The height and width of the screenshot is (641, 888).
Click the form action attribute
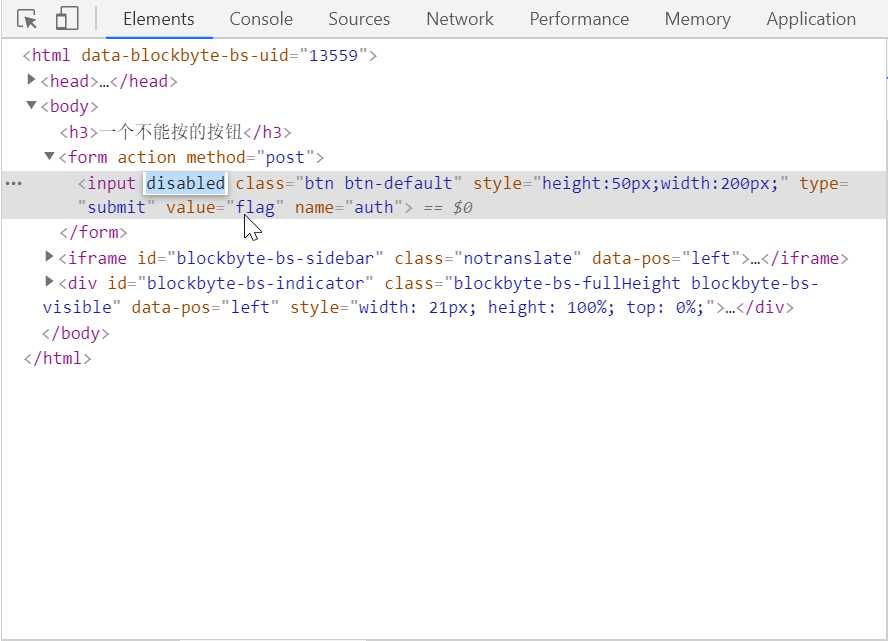click(x=146, y=157)
